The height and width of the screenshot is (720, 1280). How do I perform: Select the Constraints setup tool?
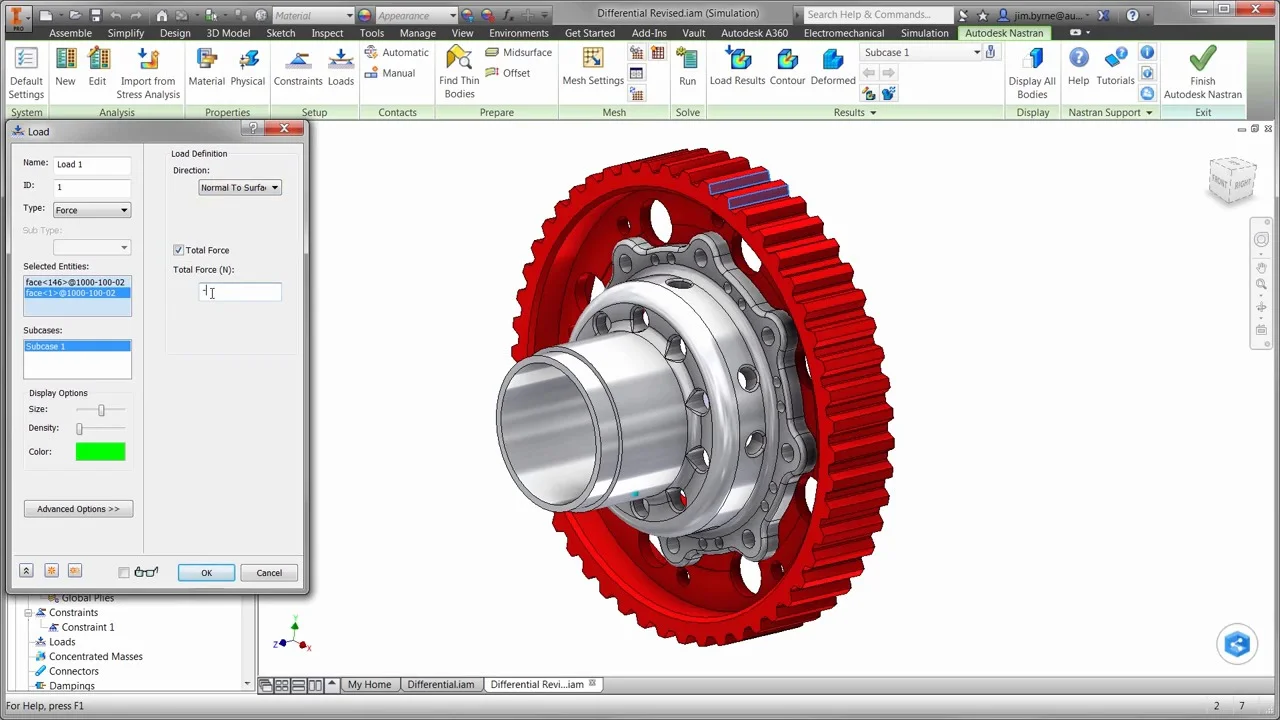click(x=298, y=68)
